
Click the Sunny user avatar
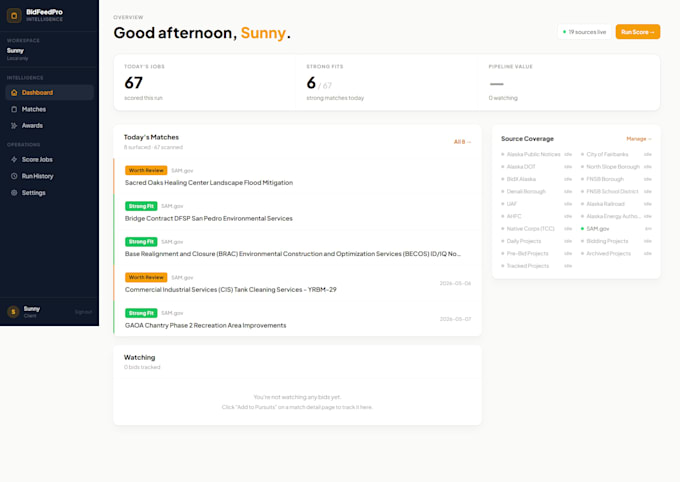coord(13,311)
